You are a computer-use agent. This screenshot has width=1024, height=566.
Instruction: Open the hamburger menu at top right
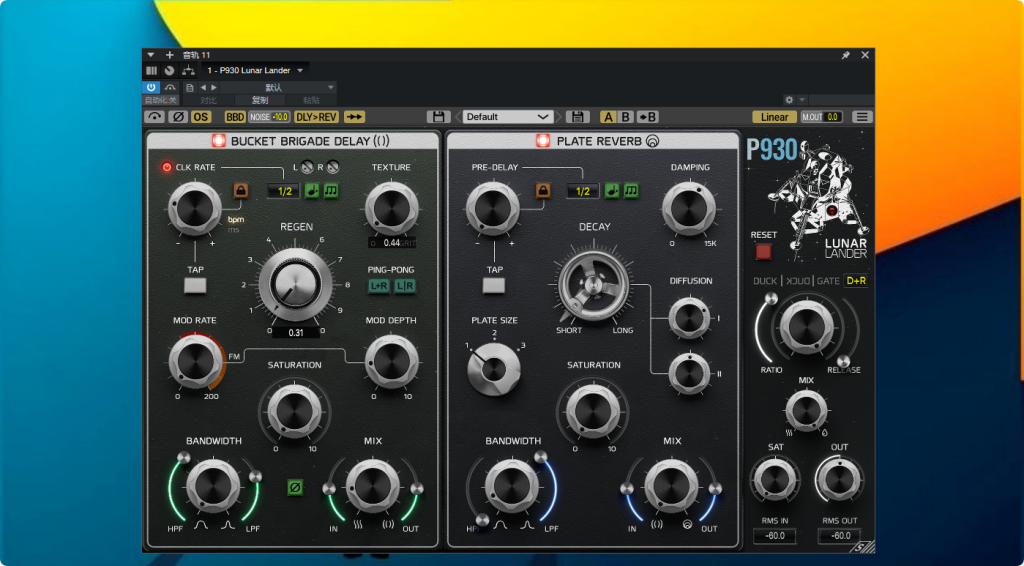pos(862,117)
